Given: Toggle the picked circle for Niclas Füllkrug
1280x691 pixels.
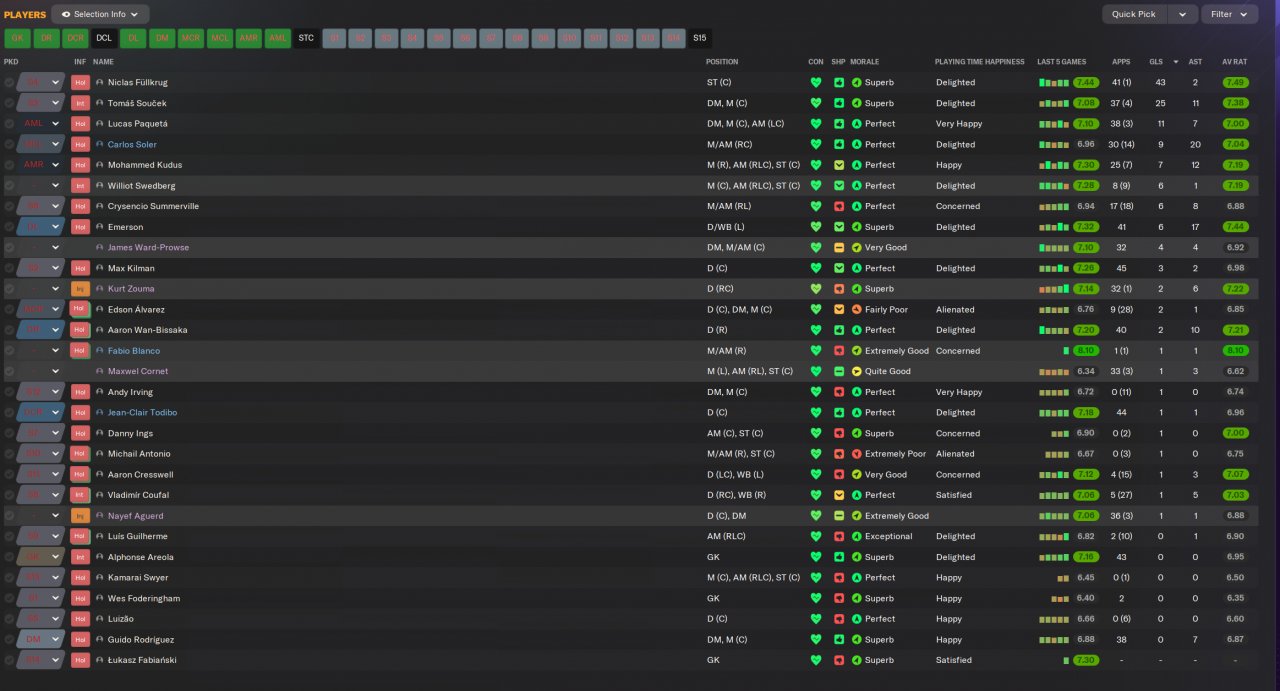Looking at the screenshot, I should (9, 82).
